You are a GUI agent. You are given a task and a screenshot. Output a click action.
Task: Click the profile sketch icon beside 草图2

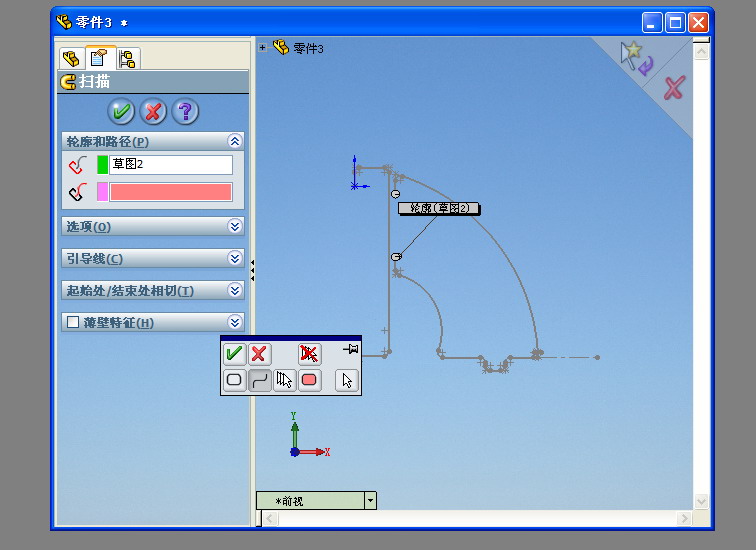coord(78,165)
